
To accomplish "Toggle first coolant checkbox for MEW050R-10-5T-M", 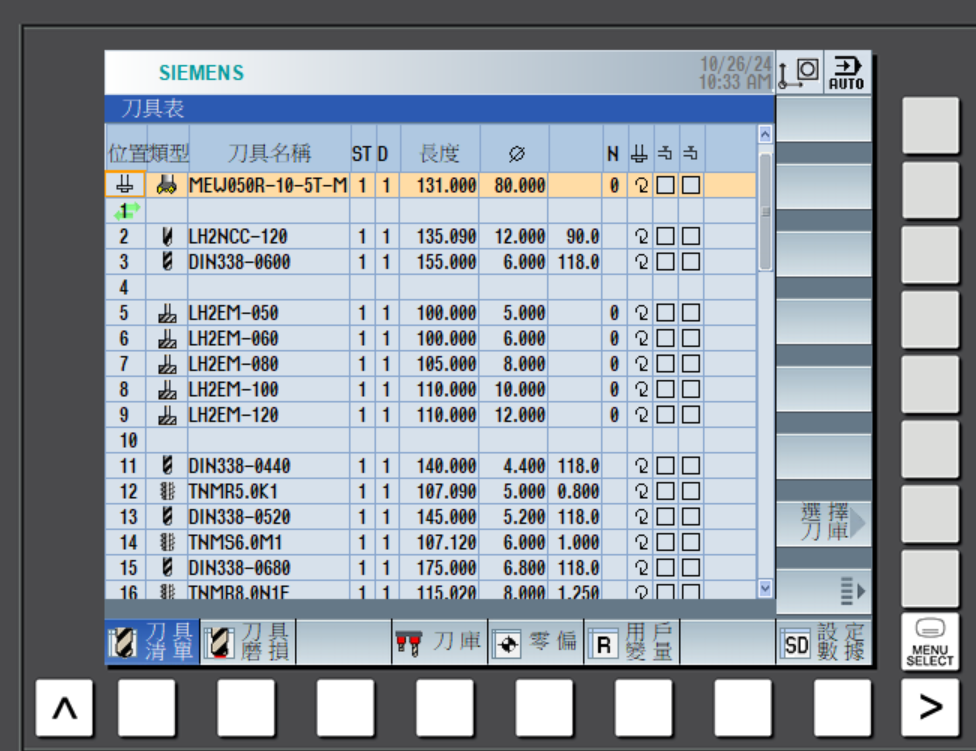I will click(x=665, y=185).
